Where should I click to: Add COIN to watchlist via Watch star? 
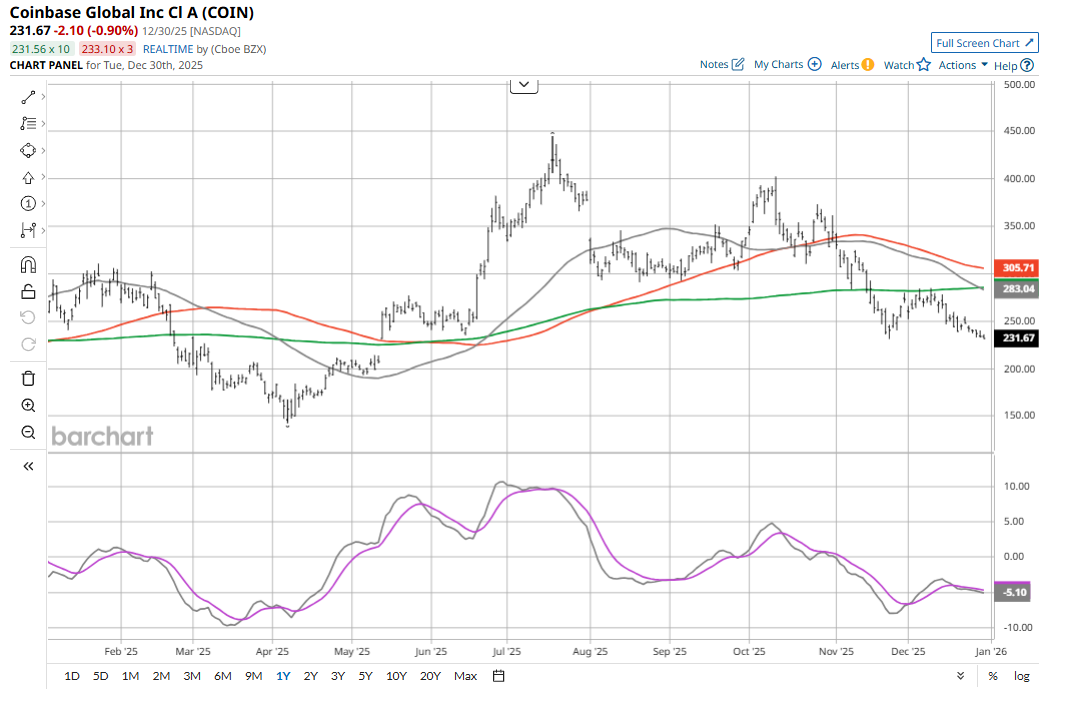click(x=907, y=65)
